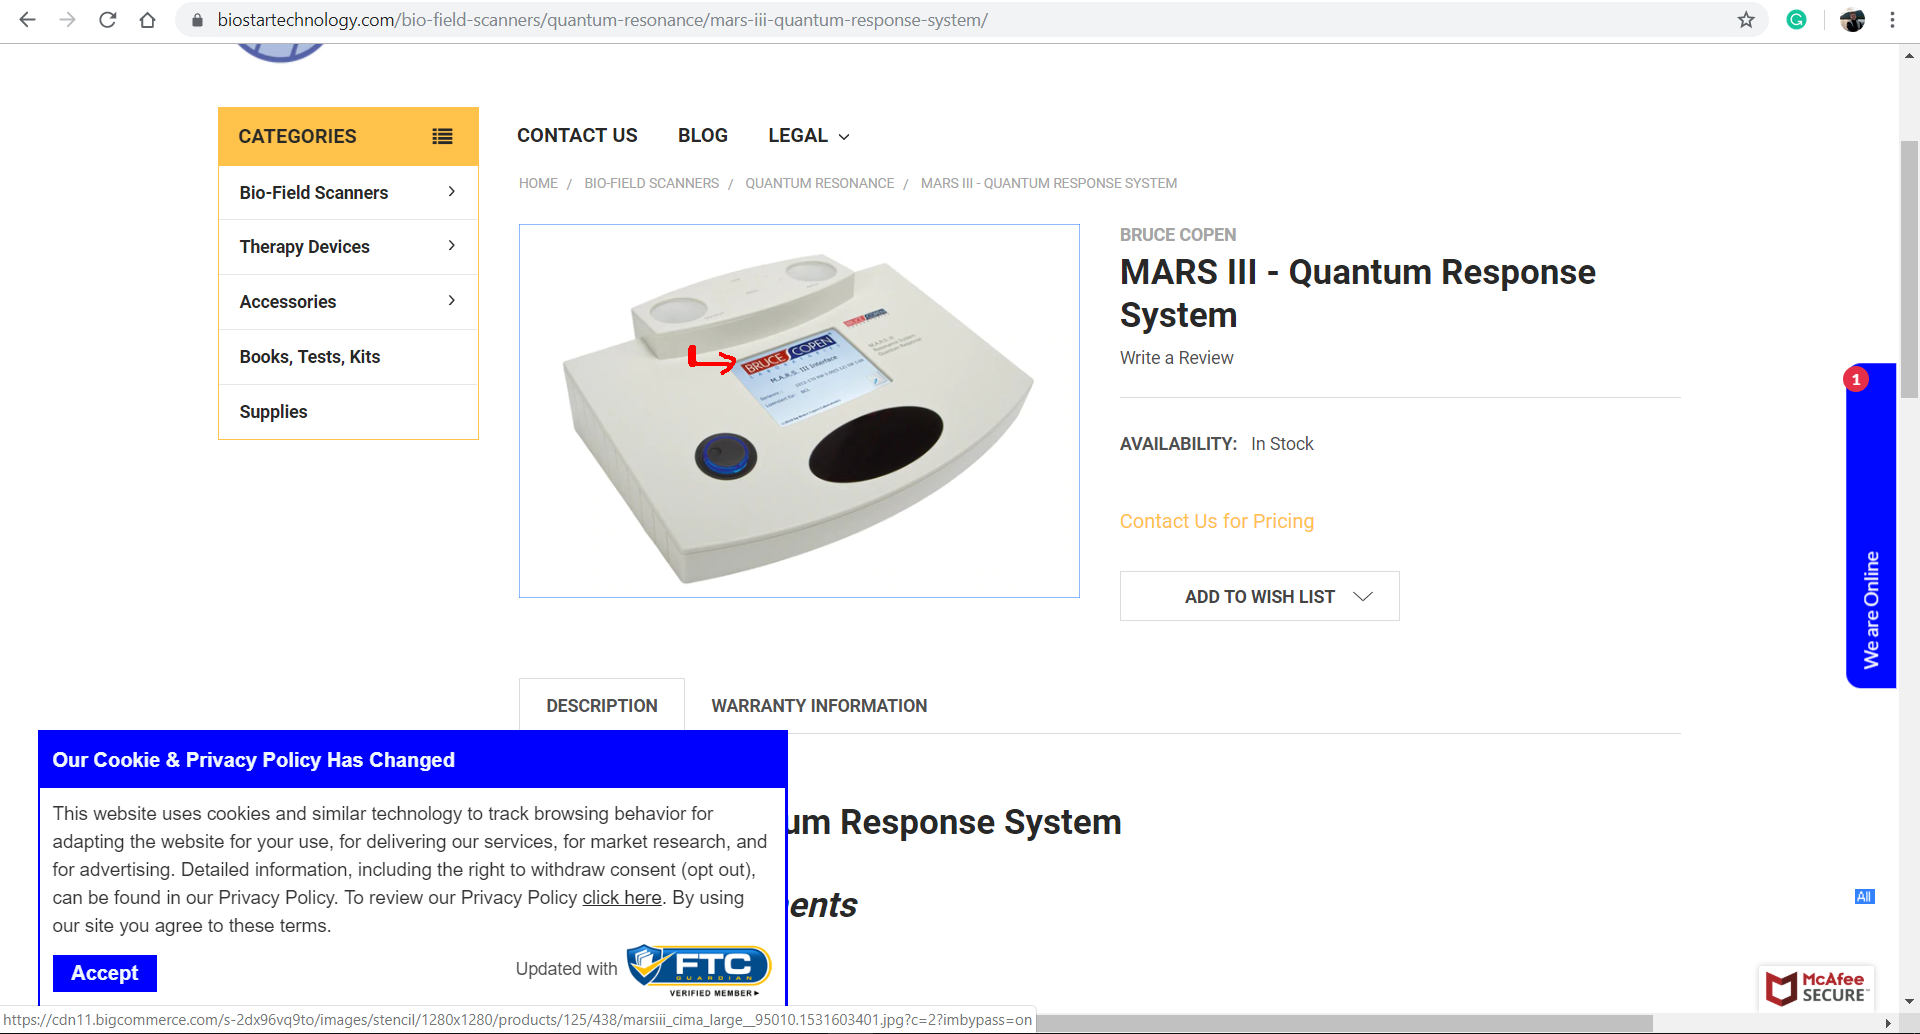
Task: Open the Add to Wish List dropdown
Action: [1259, 597]
